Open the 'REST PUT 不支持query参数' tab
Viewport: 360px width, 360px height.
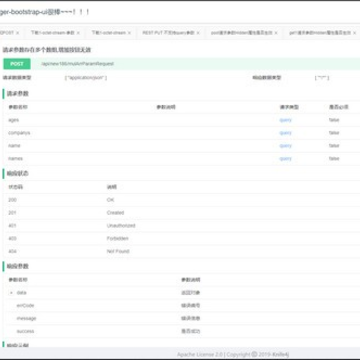point(168,33)
